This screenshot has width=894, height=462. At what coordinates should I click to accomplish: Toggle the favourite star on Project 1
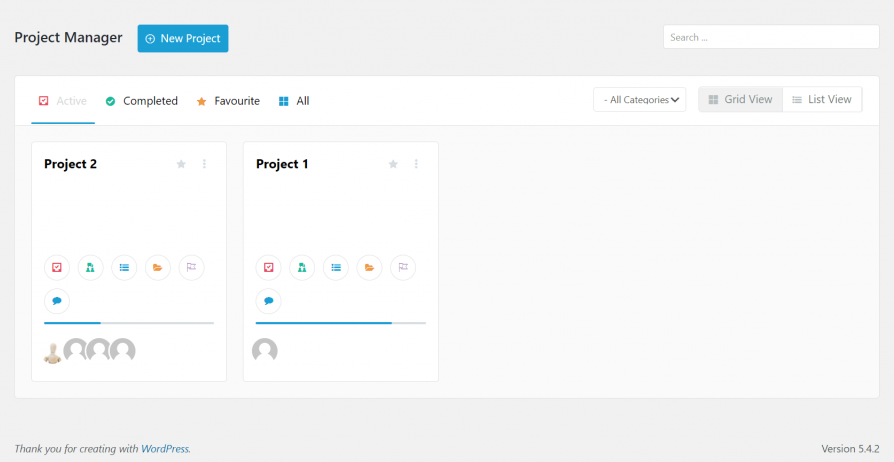pos(393,164)
